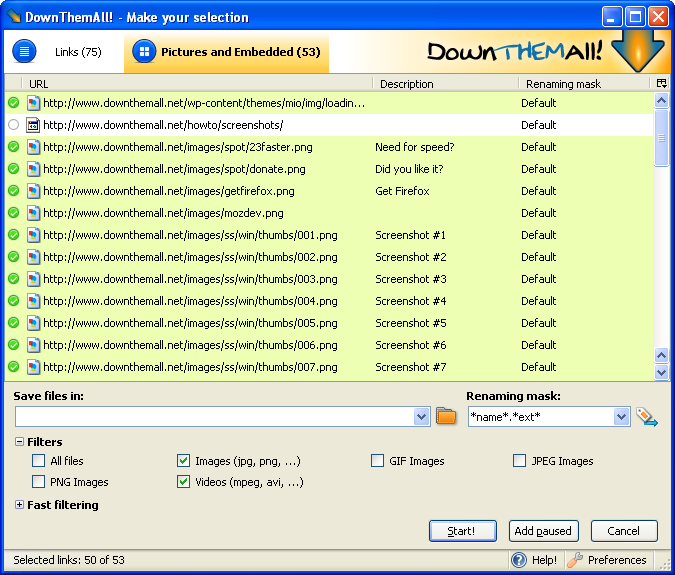
Task: Click the scrollbar up arrow at top
Action: [661, 101]
